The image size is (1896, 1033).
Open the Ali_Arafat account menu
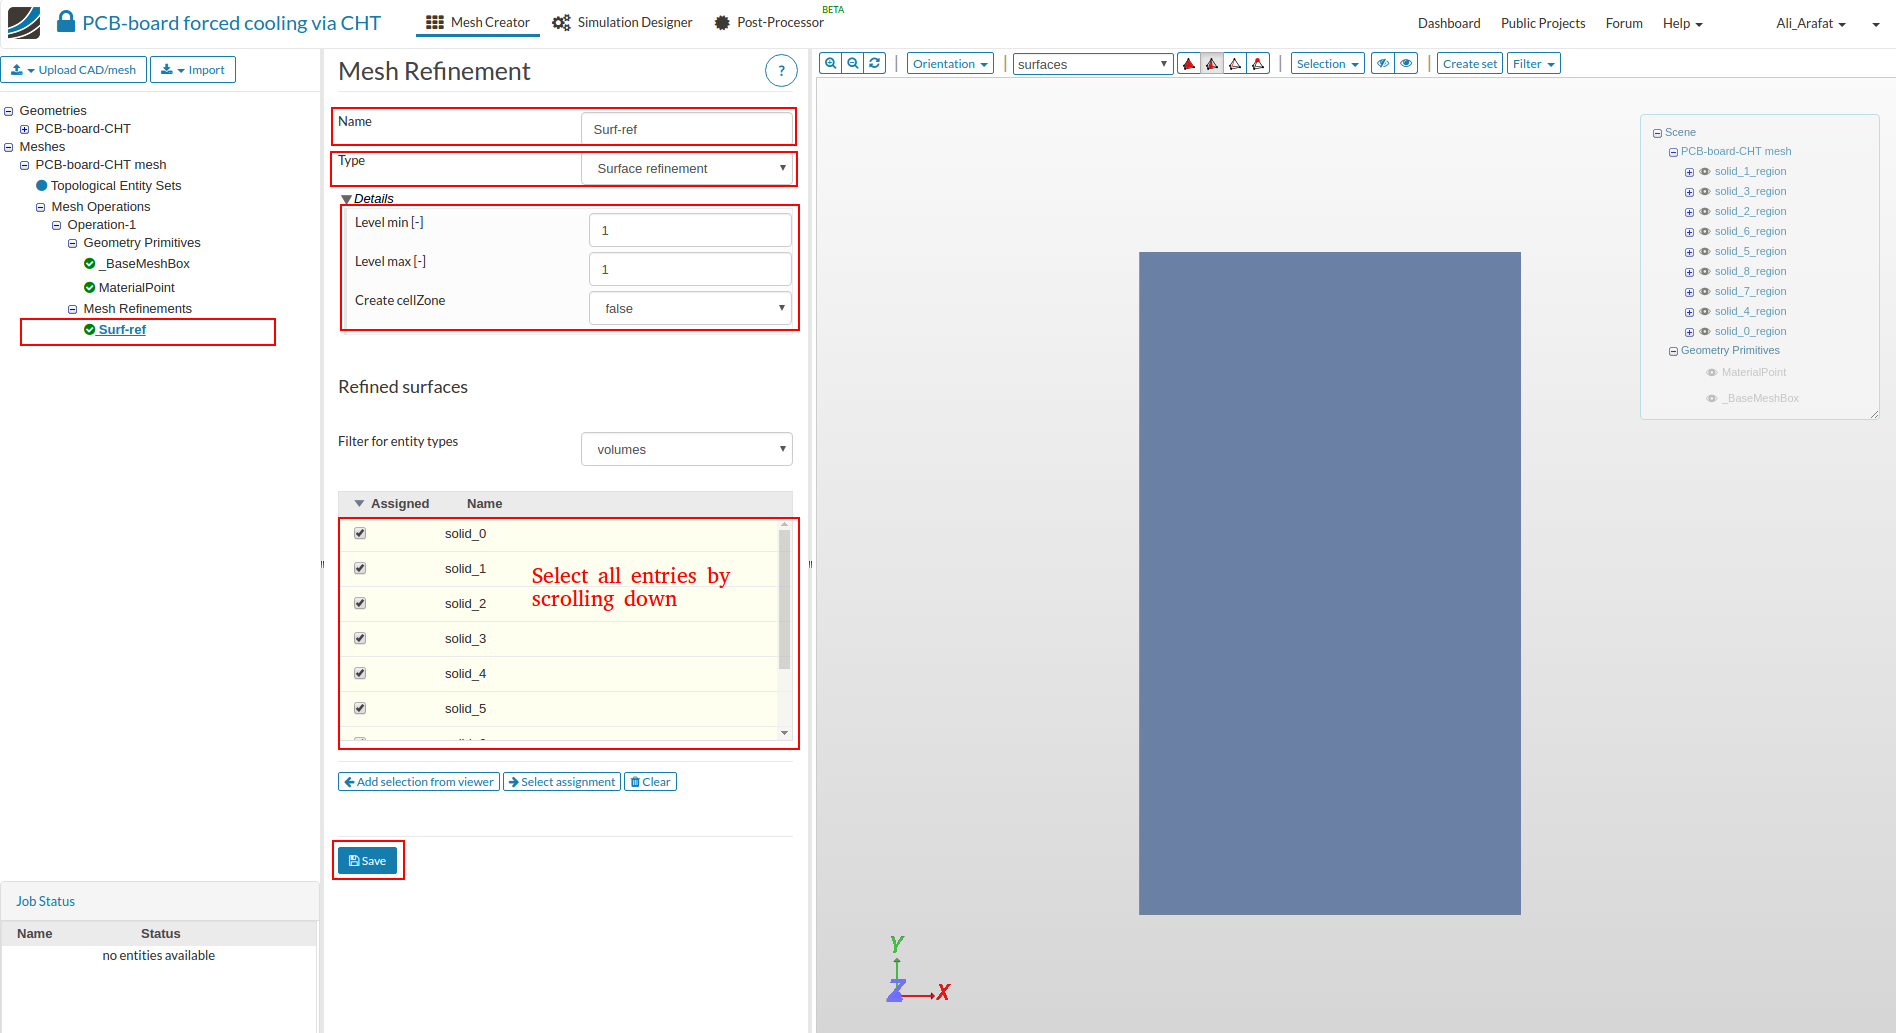[1811, 23]
